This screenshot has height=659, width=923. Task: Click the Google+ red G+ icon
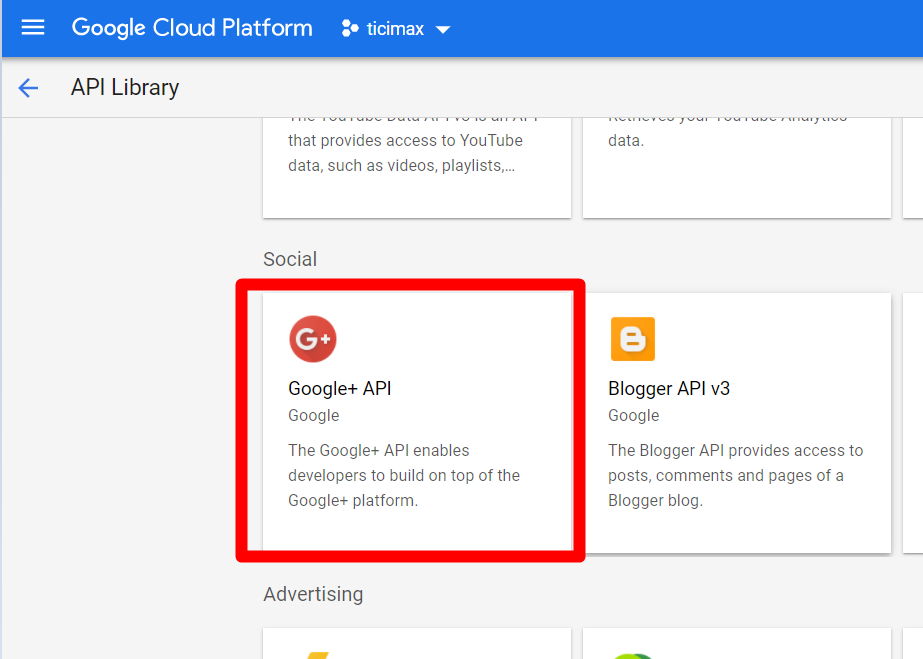(x=313, y=339)
